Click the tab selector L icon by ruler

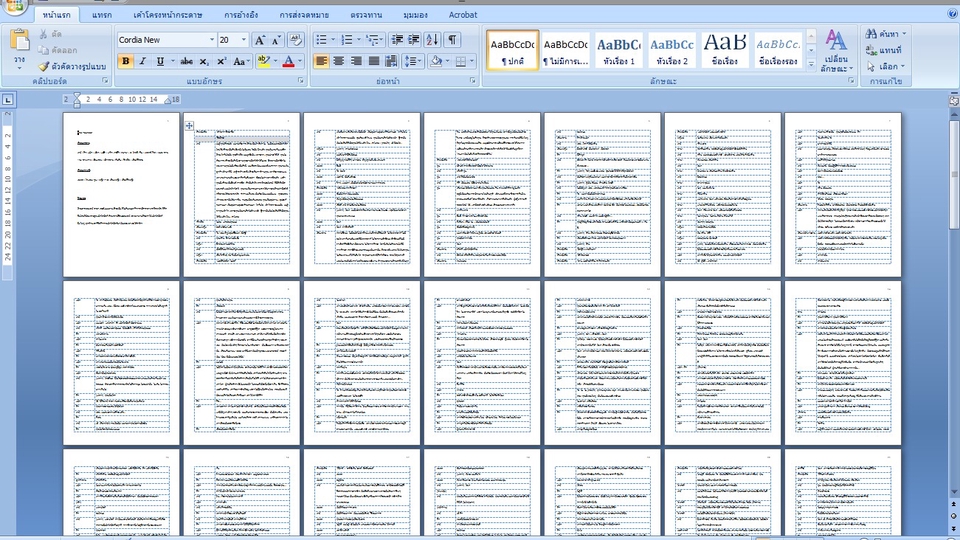point(8,99)
